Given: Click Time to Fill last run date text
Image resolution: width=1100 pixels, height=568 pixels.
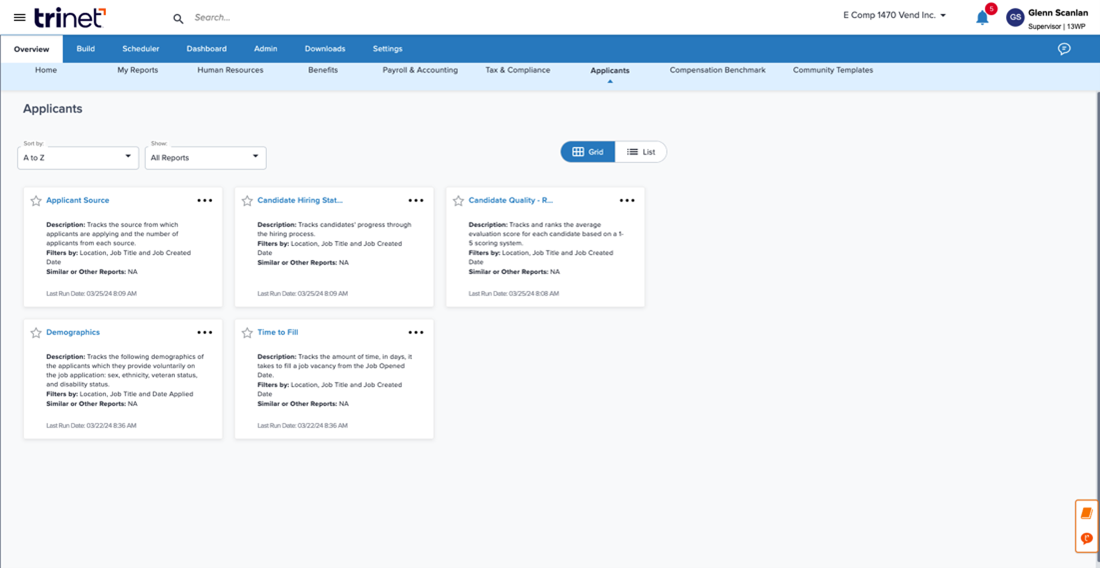Looking at the screenshot, I should pos(303,426).
